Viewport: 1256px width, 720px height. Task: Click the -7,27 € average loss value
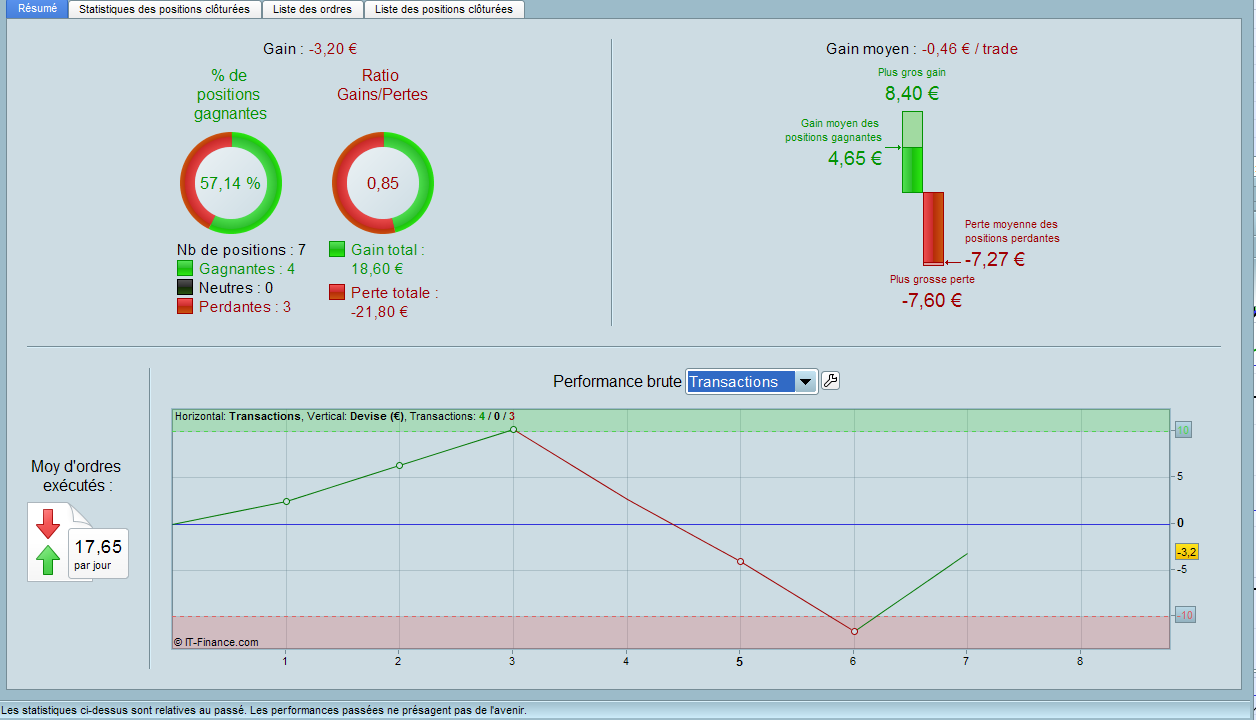(995, 260)
